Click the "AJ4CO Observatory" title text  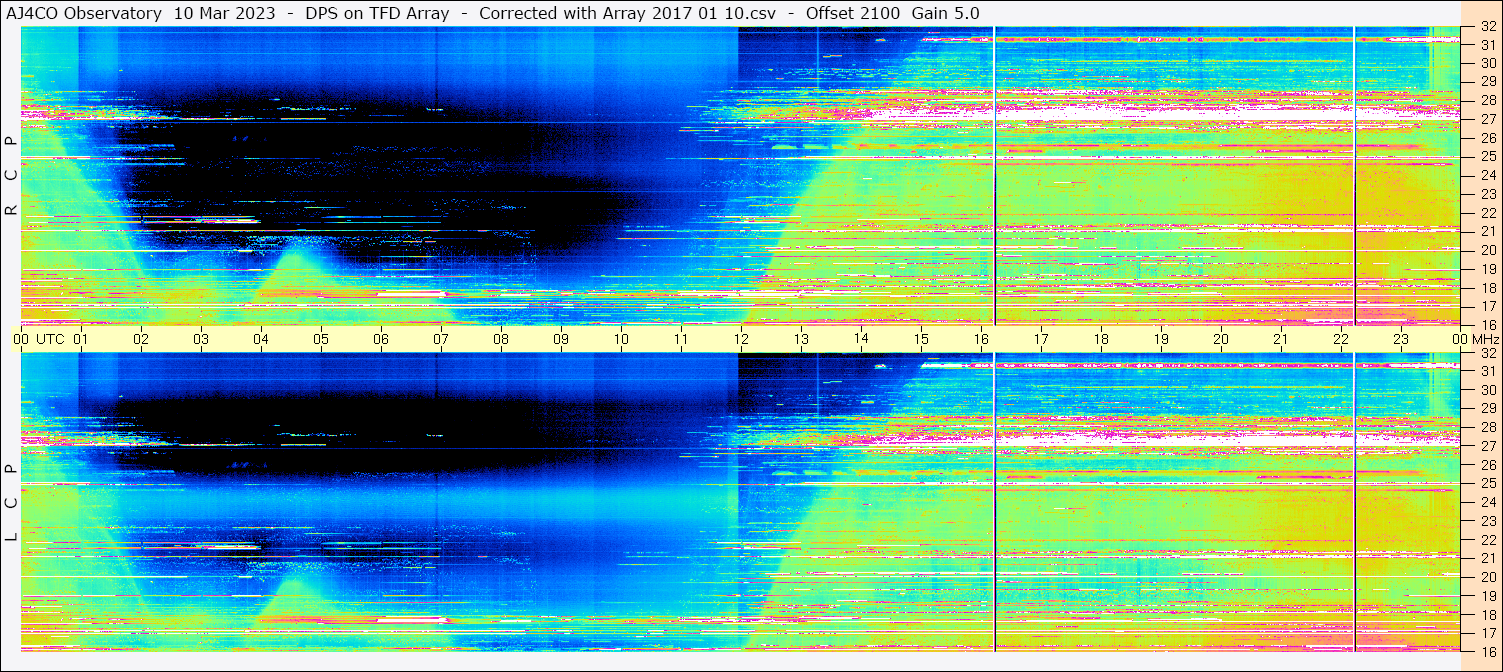pyautogui.click(x=85, y=13)
